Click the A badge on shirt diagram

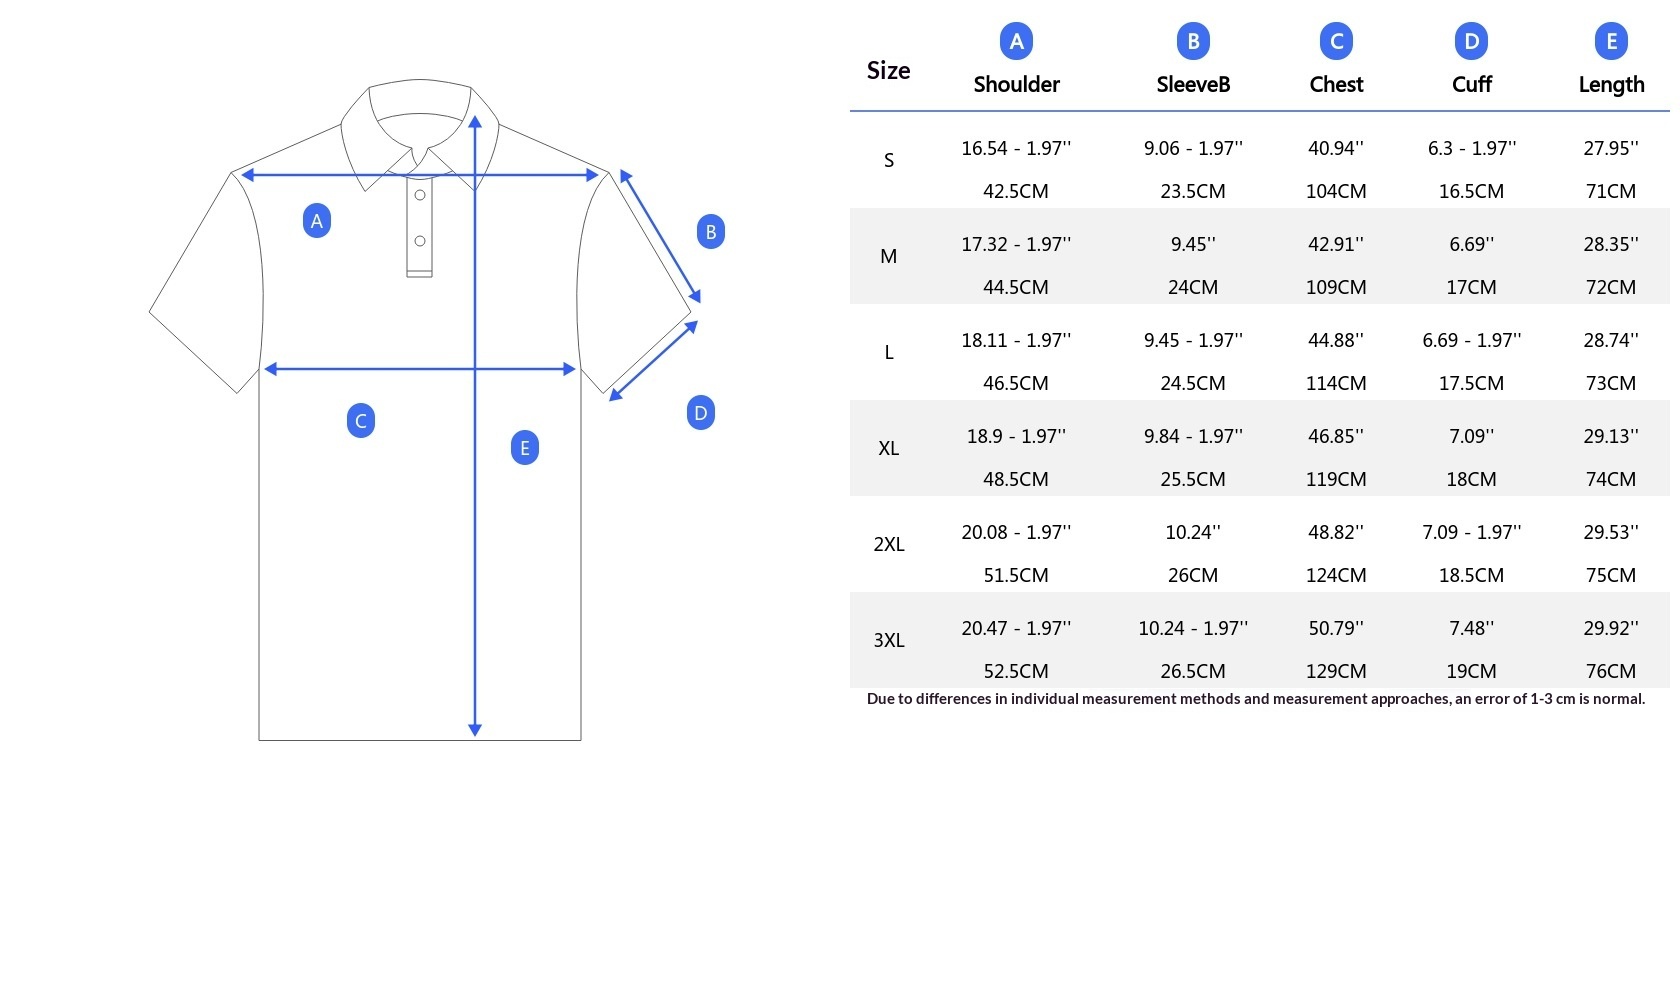tap(317, 221)
